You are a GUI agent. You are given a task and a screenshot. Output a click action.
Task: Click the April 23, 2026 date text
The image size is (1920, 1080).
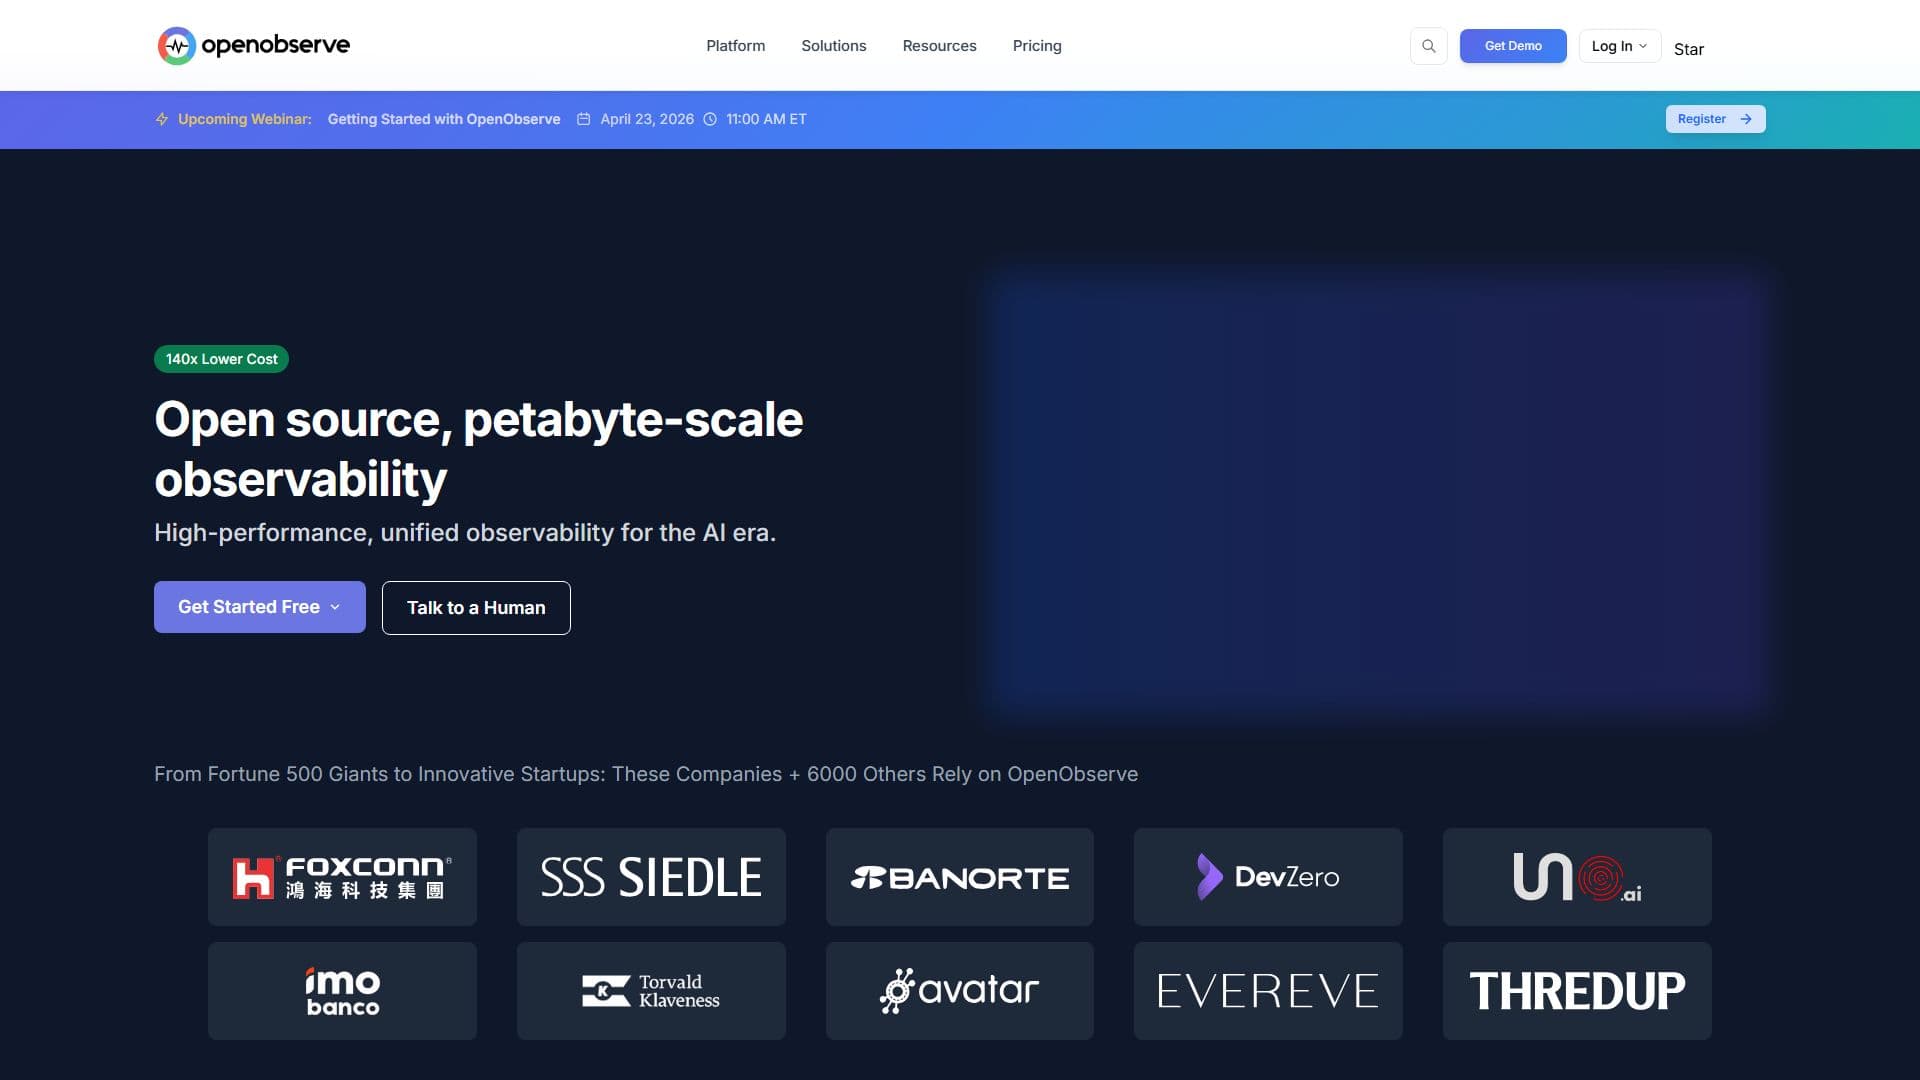(647, 119)
